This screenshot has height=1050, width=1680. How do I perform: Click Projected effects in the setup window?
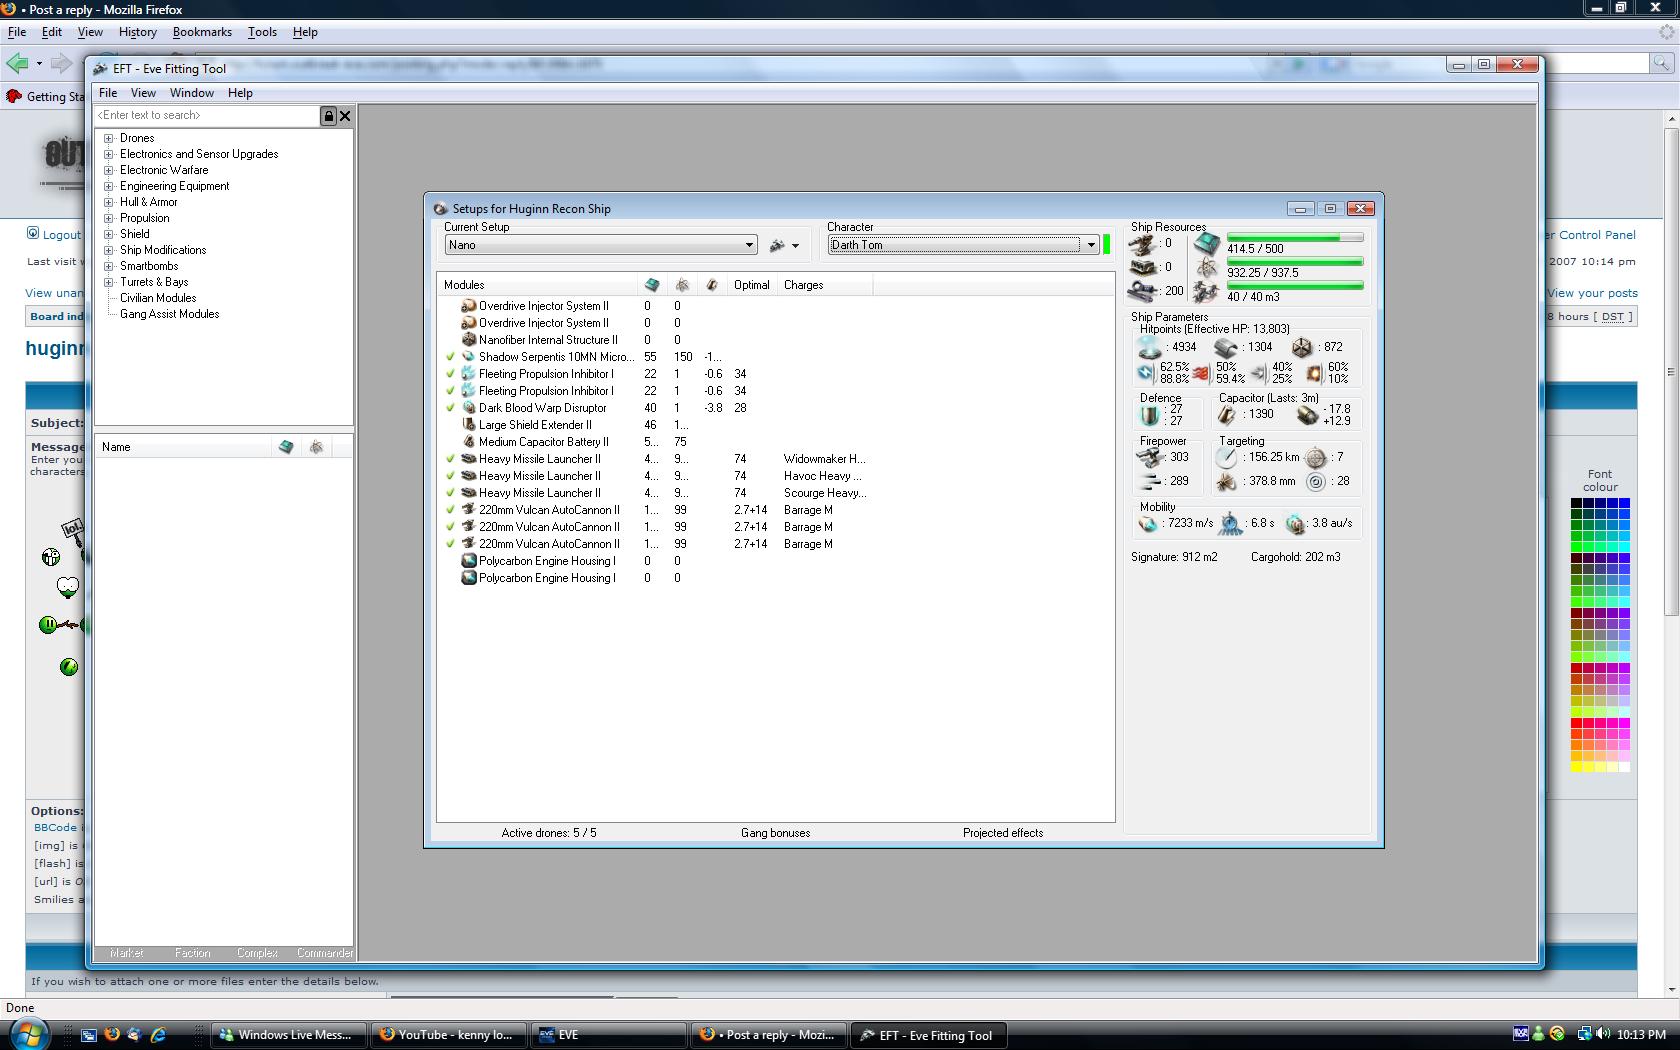[x=1003, y=833]
